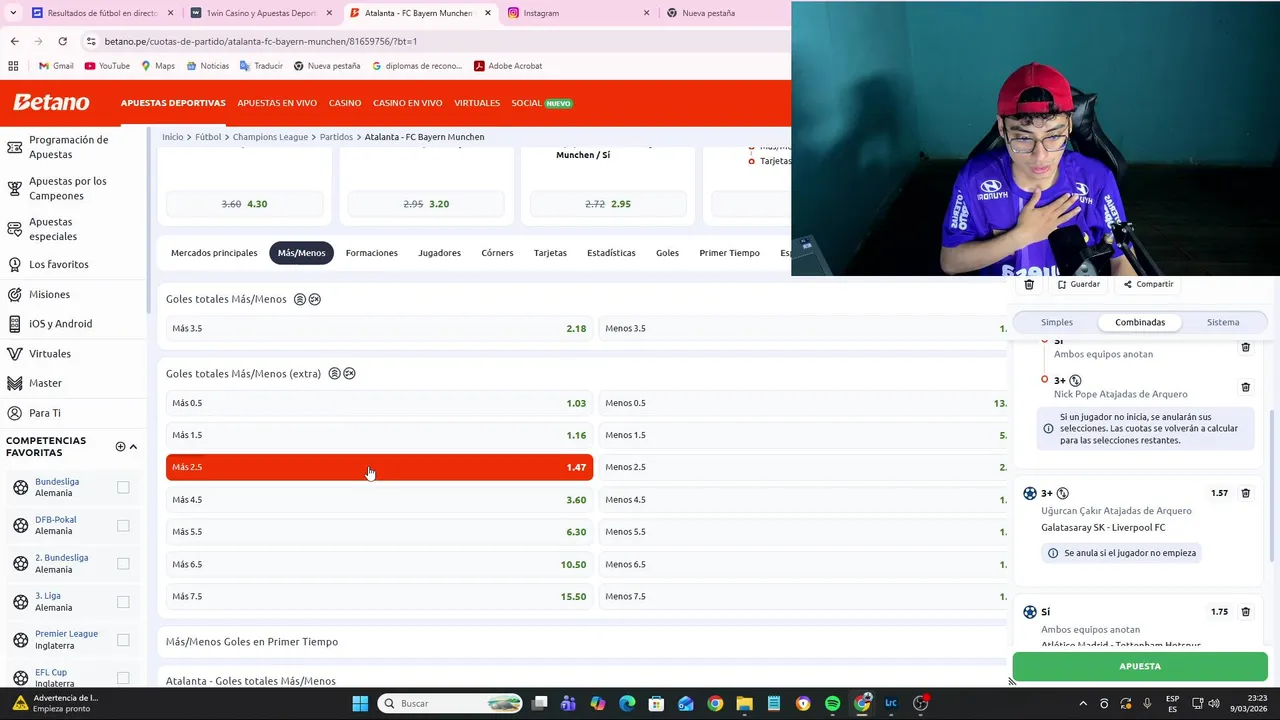Open Para Ti in the sidebar
Image resolution: width=1280 pixels, height=720 pixels.
pyautogui.click(x=45, y=413)
